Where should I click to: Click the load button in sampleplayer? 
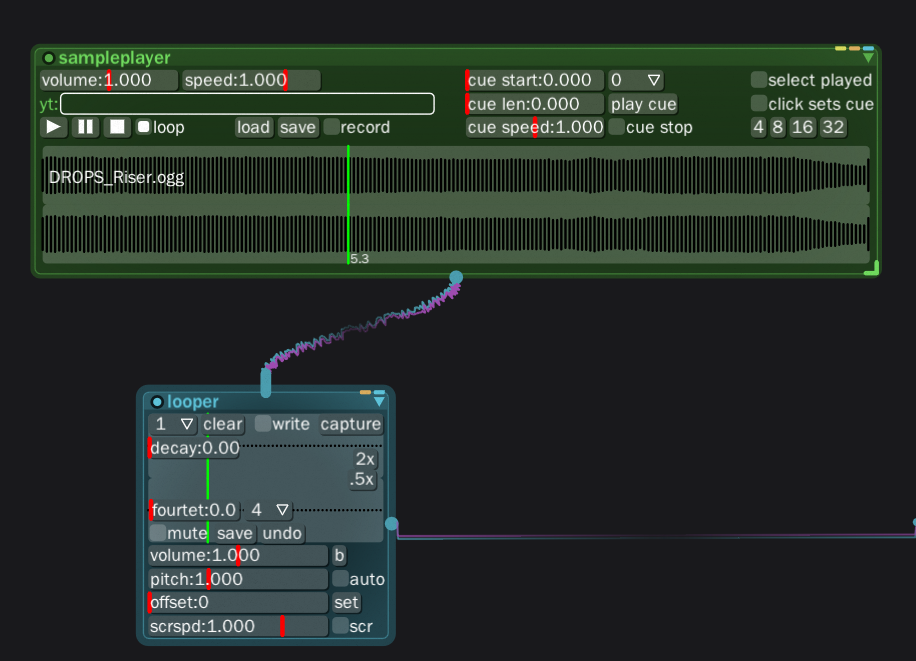tap(253, 127)
